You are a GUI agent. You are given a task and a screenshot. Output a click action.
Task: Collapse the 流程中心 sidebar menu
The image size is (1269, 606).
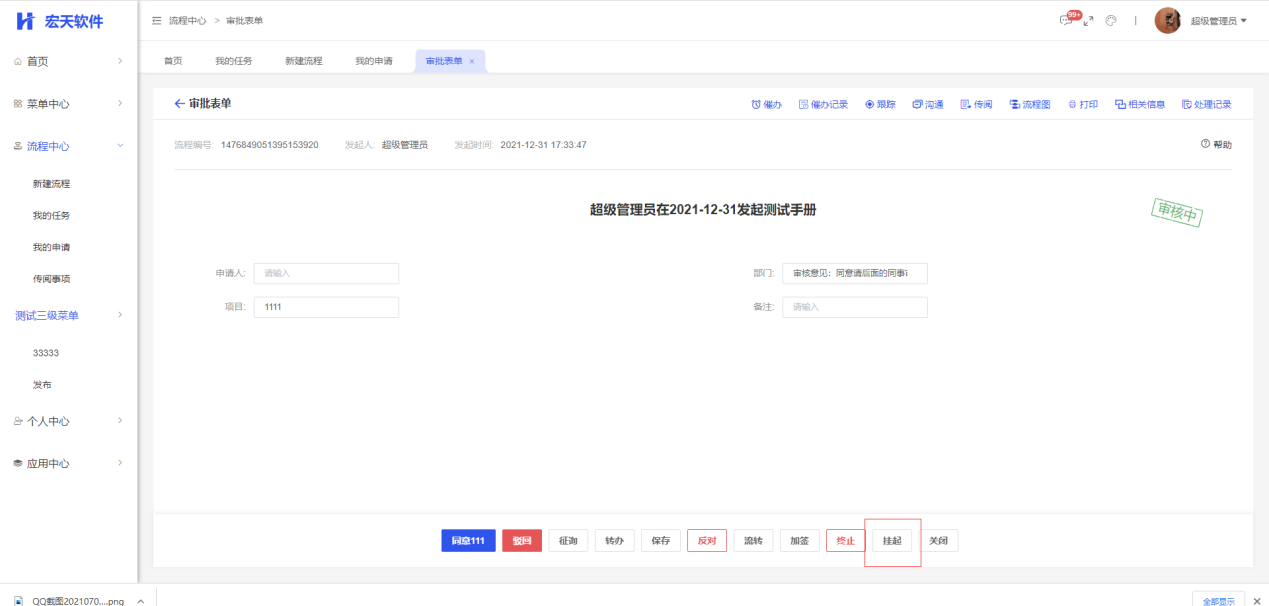(x=120, y=146)
